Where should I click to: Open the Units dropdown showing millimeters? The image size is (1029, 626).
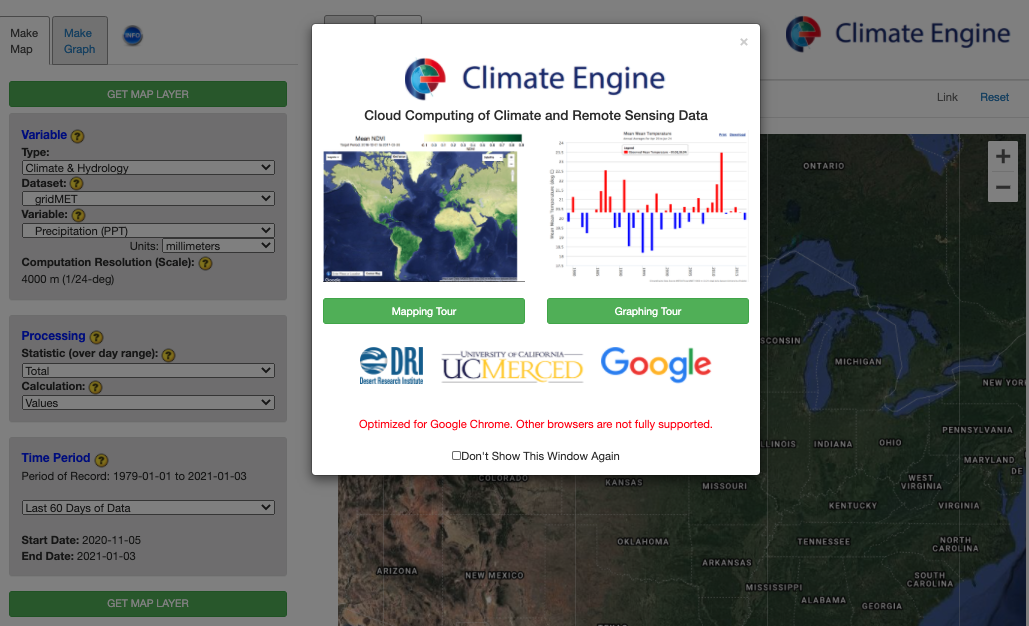coord(218,245)
